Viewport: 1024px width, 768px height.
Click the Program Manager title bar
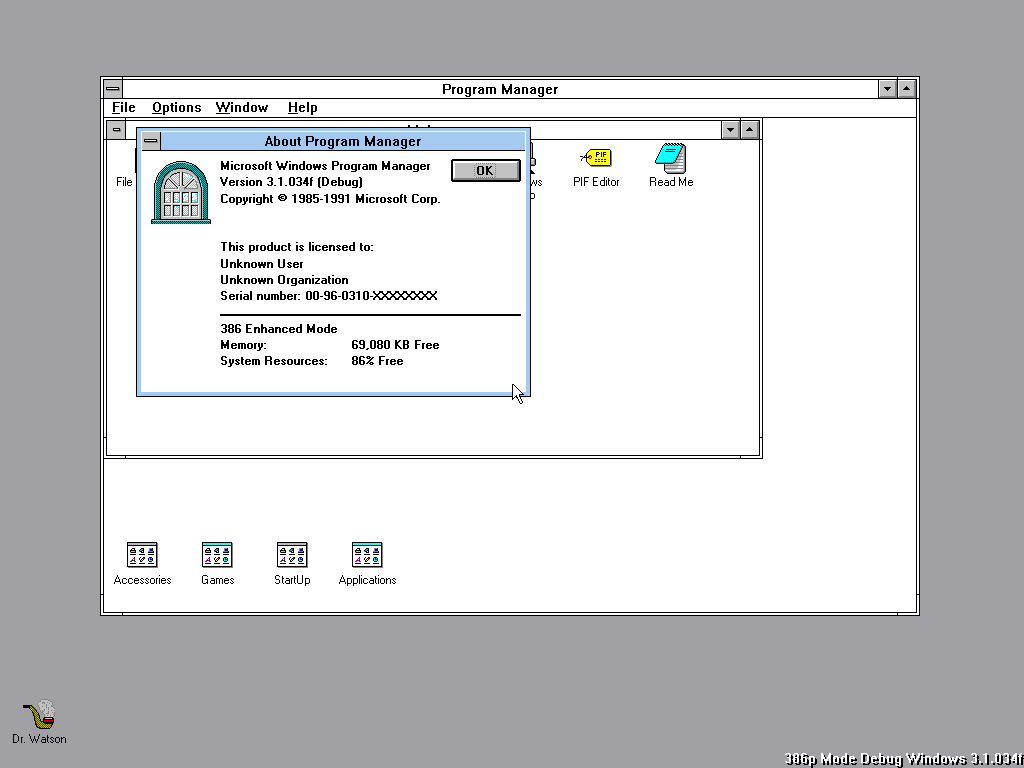[x=500, y=89]
